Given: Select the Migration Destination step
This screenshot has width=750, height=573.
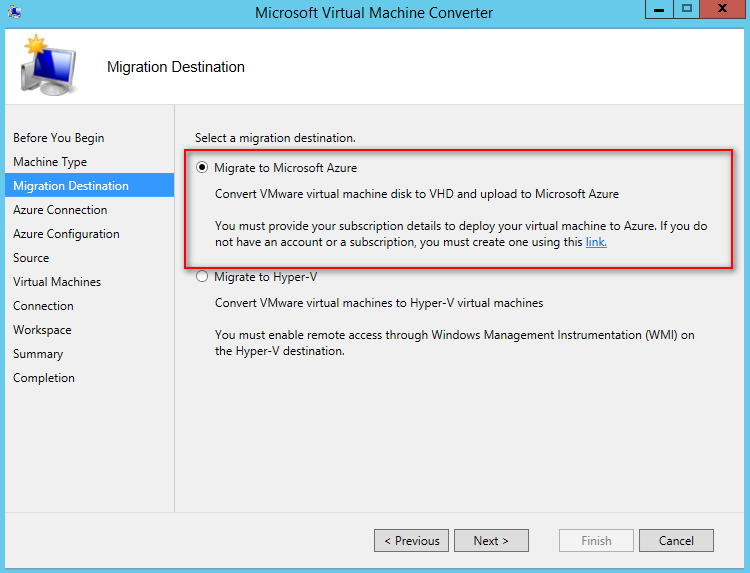Looking at the screenshot, I should [89, 185].
